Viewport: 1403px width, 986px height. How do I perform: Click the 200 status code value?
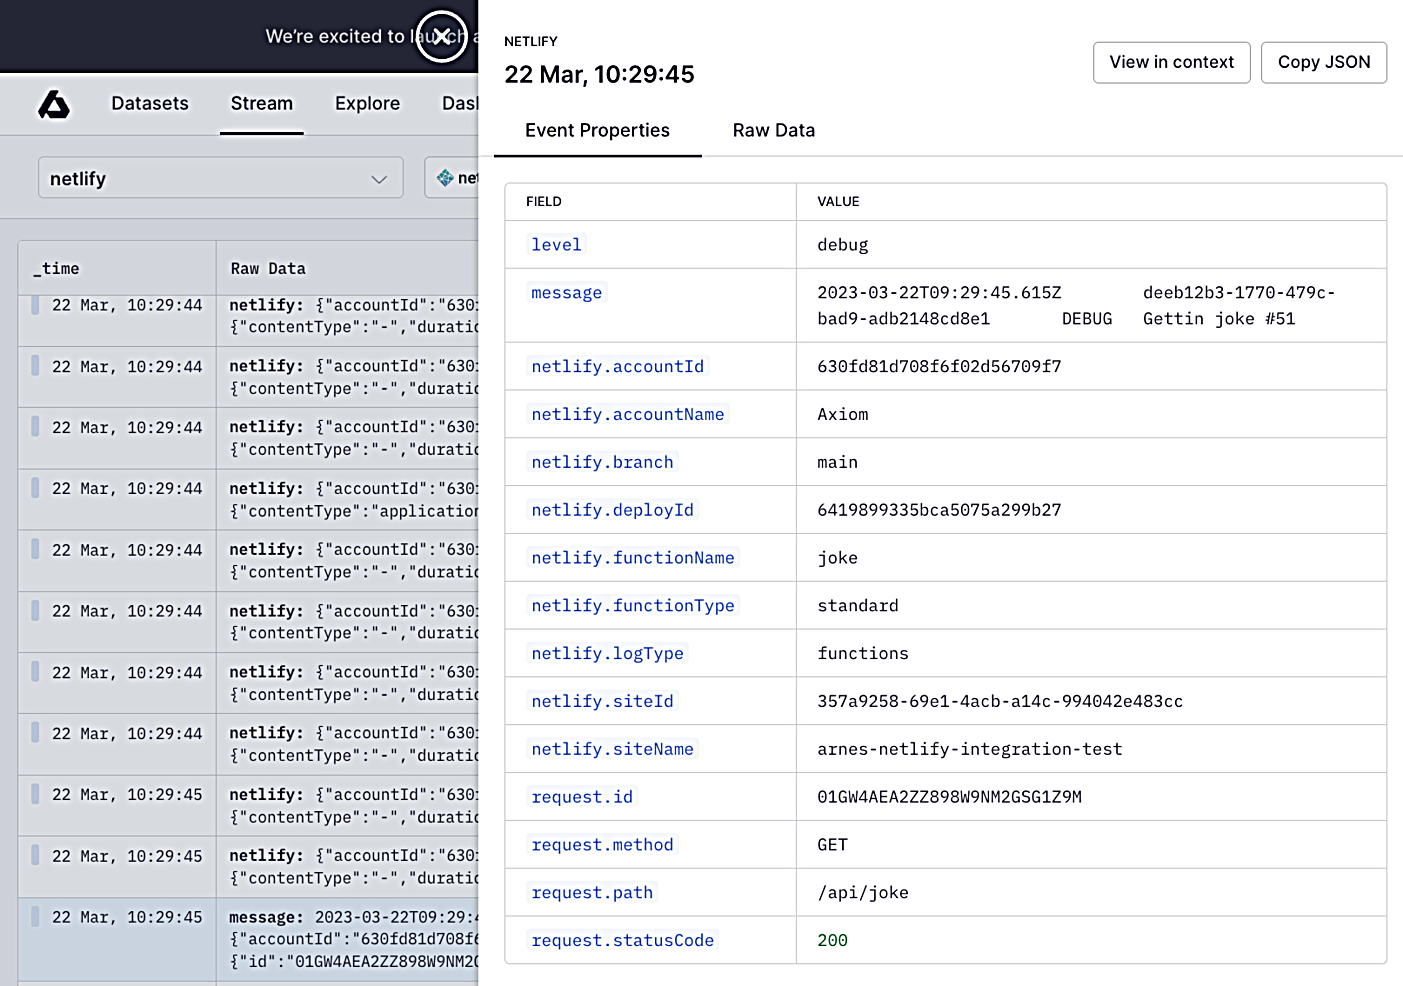[x=832, y=940]
